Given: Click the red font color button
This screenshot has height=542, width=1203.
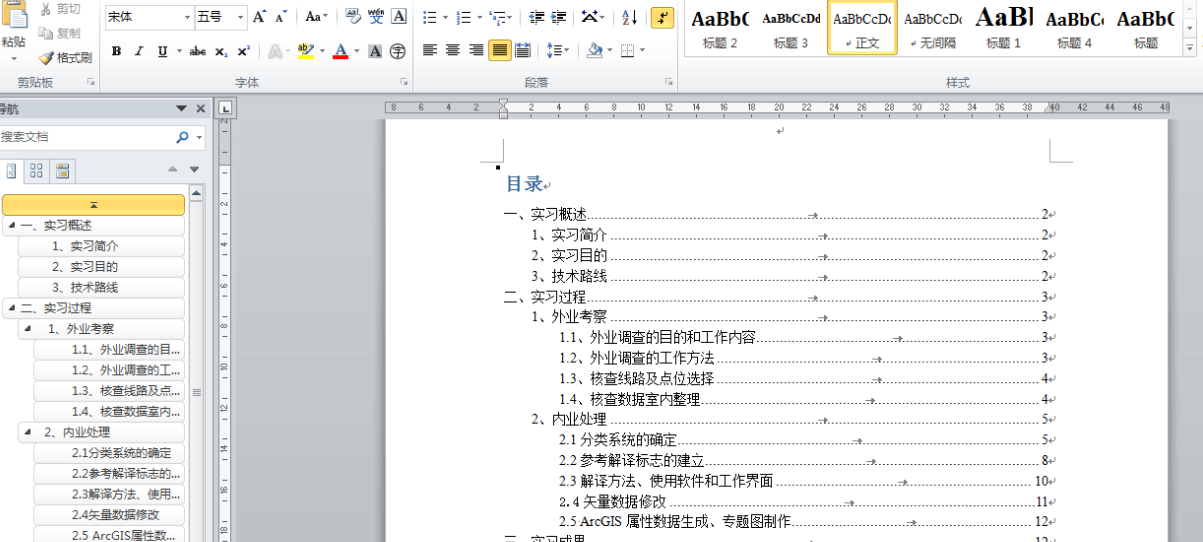Looking at the screenshot, I should (341, 51).
